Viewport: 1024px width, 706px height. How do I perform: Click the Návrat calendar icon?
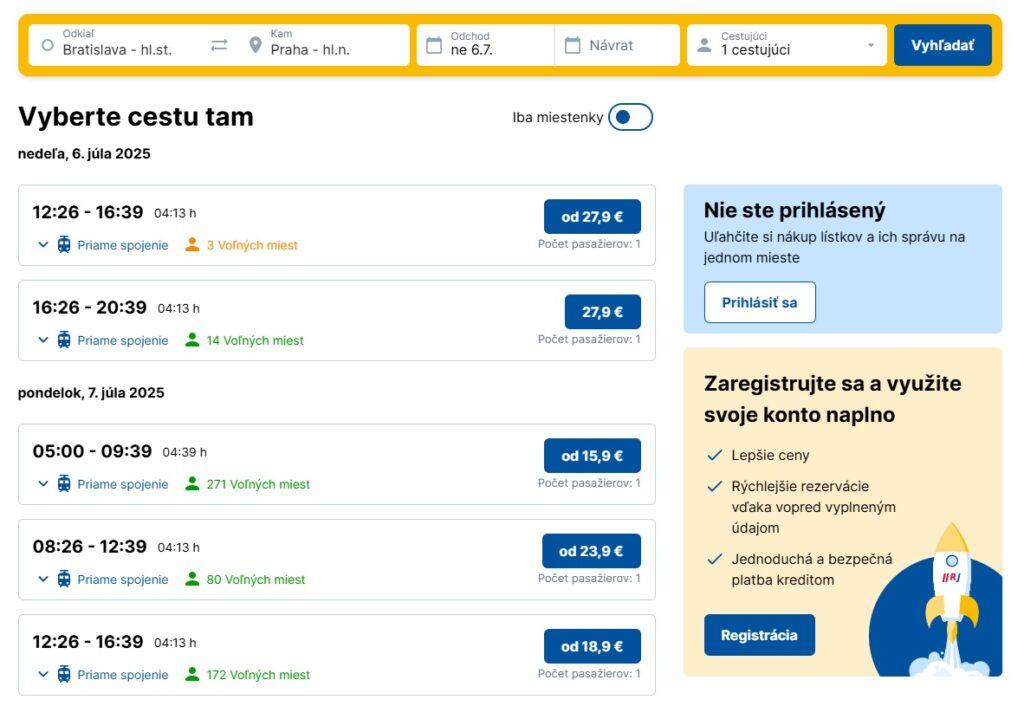[x=572, y=45]
